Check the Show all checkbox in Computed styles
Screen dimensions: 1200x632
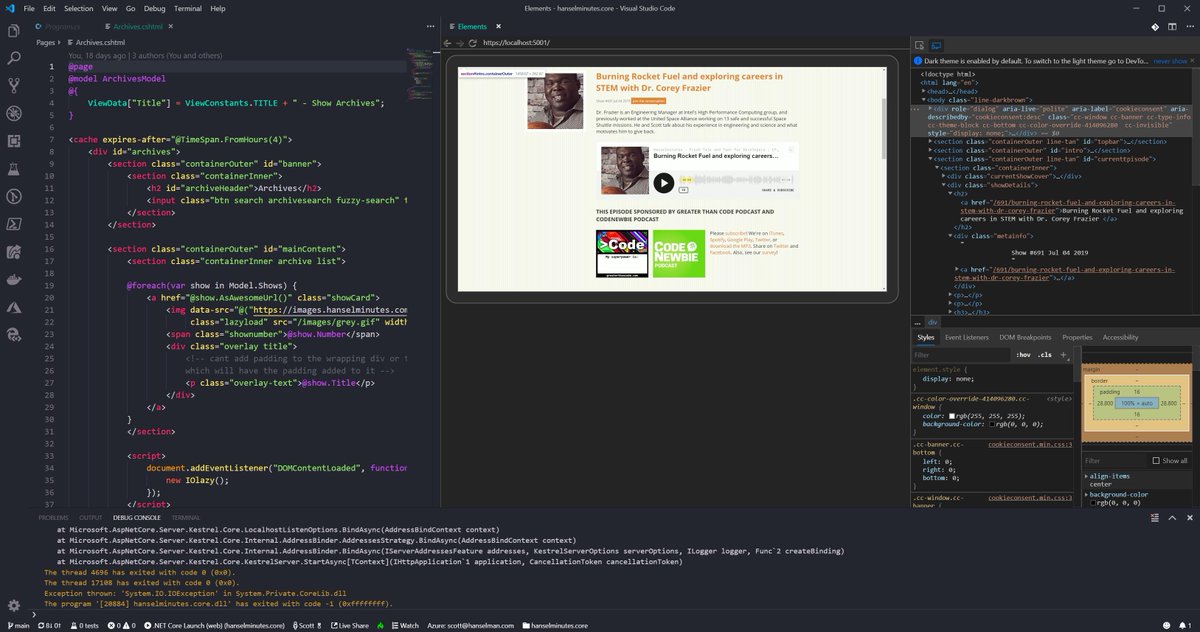(1156, 460)
